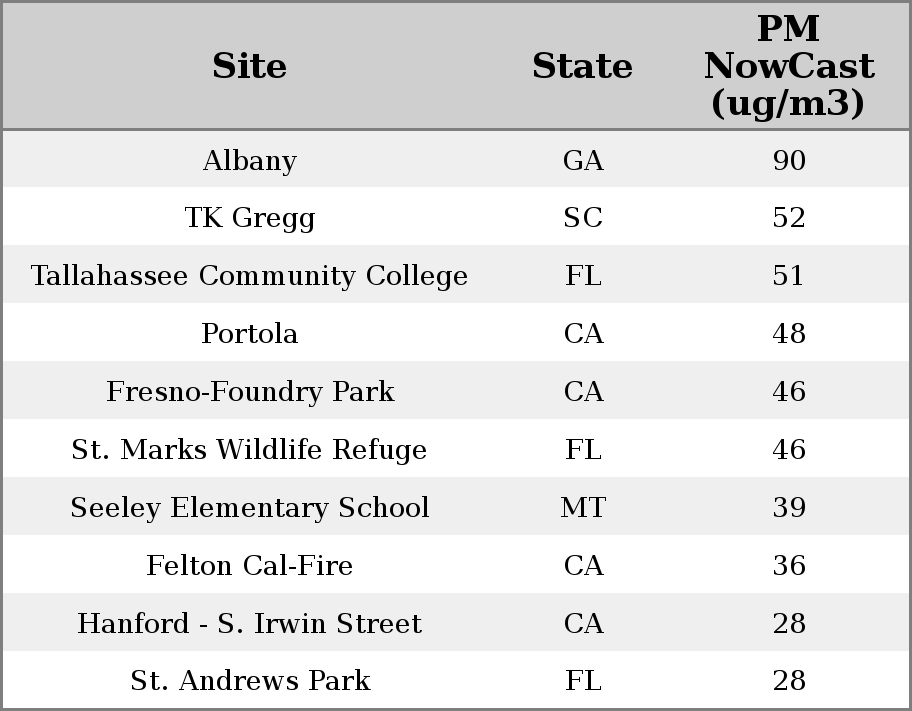912x711 pixels.
Task: Select the TK Gregg site name
Action: tap(250, 218)
